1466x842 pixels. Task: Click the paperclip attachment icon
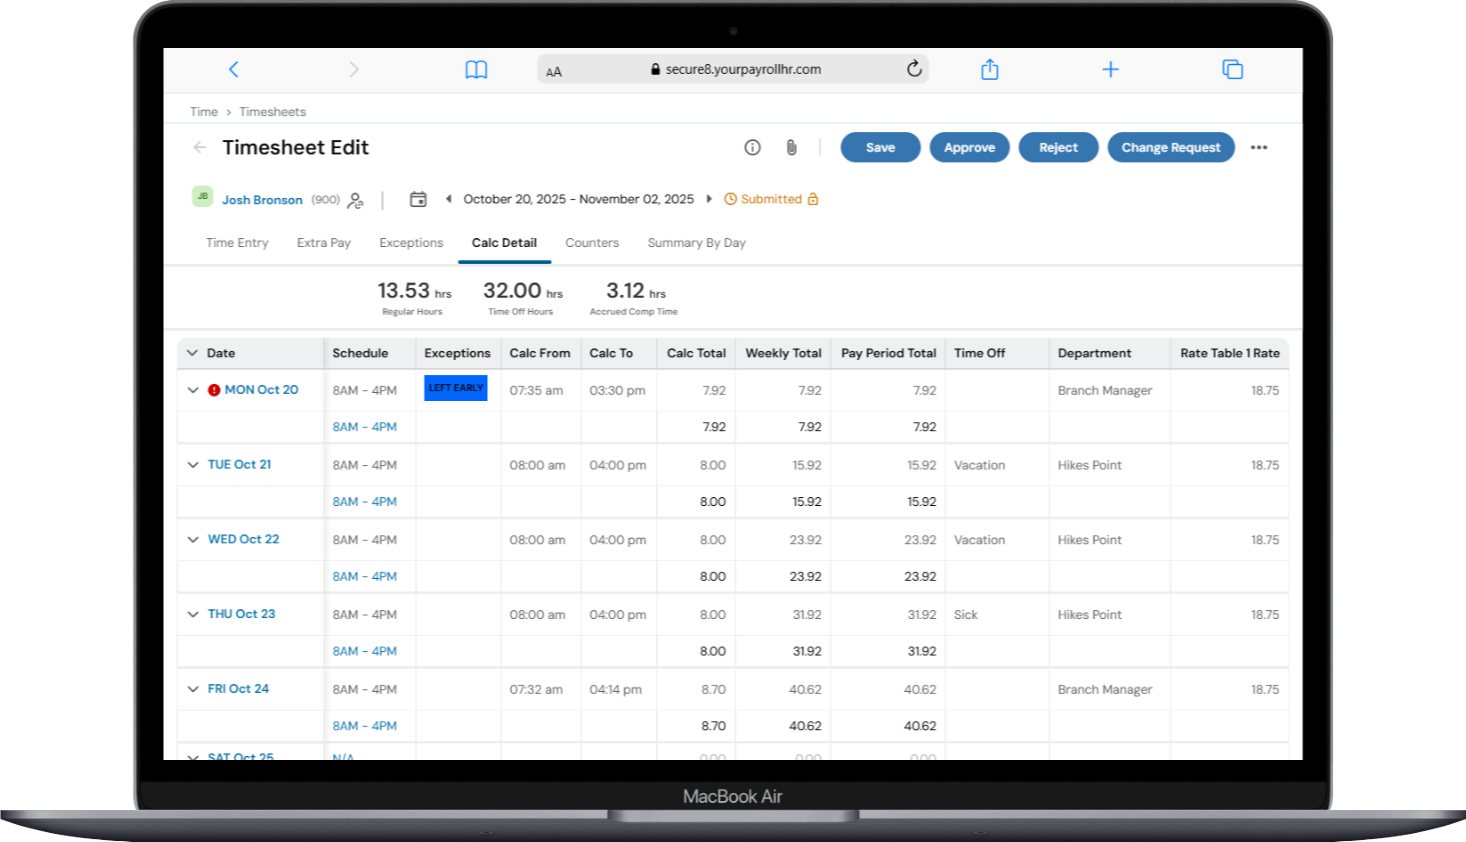tap(791, 147)
